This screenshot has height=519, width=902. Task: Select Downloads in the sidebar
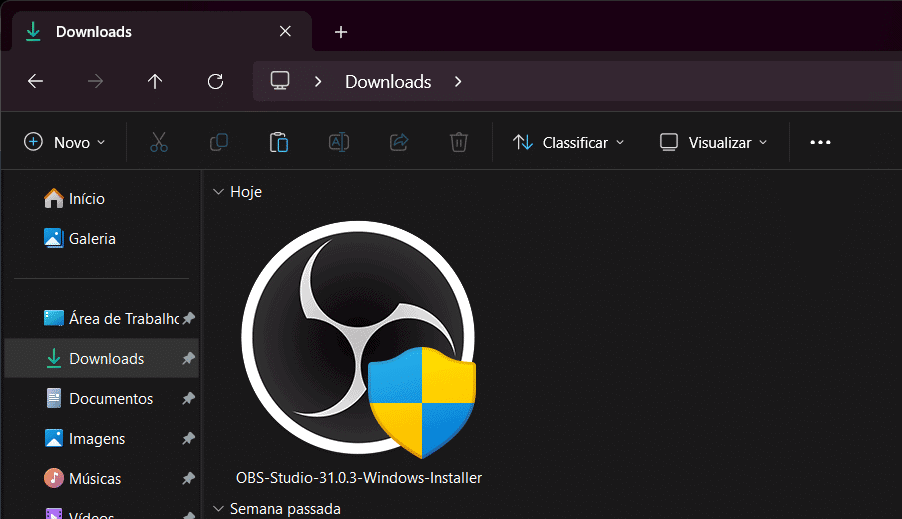tap(101, 358)
